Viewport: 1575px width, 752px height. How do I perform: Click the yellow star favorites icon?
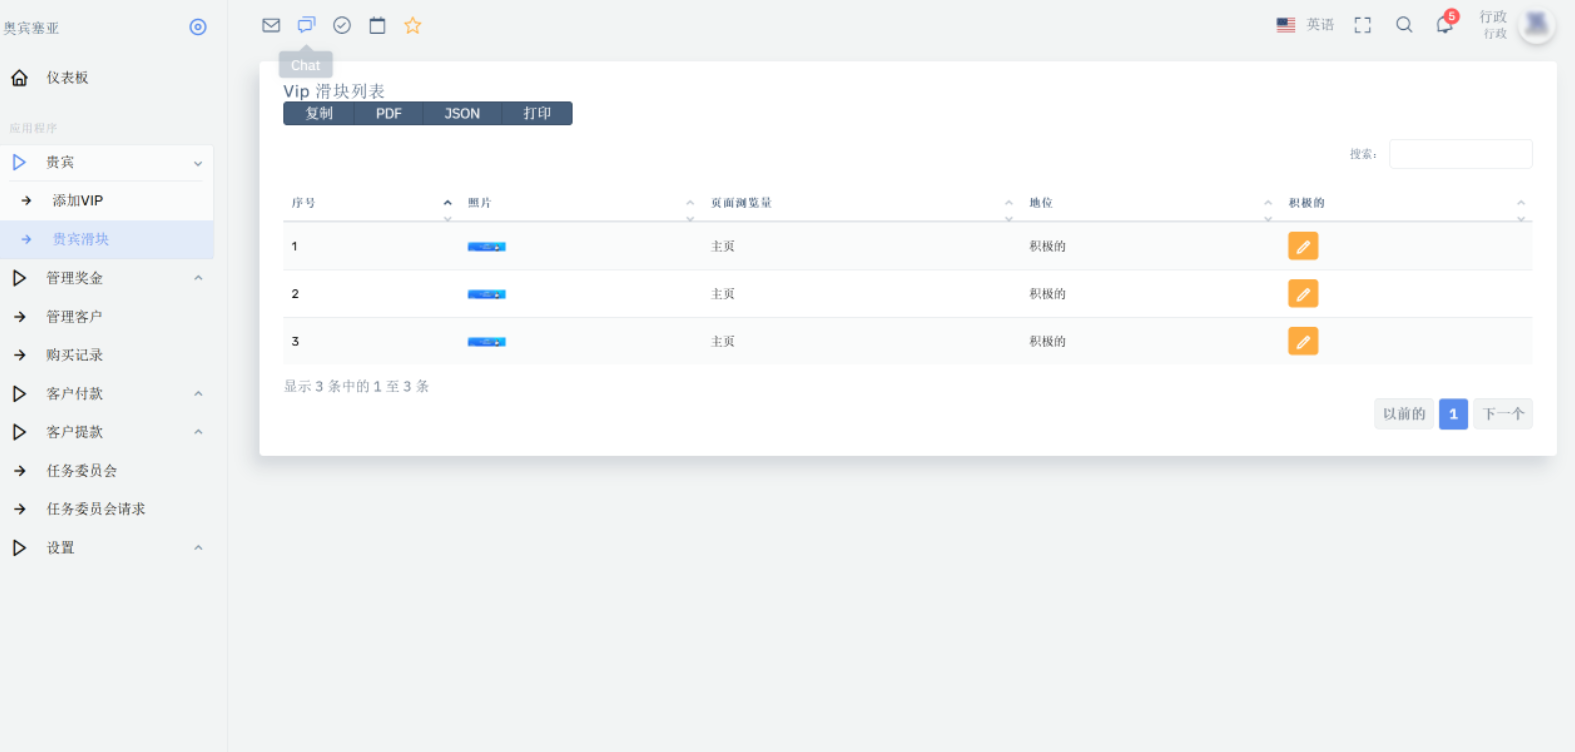pos(412,25)
